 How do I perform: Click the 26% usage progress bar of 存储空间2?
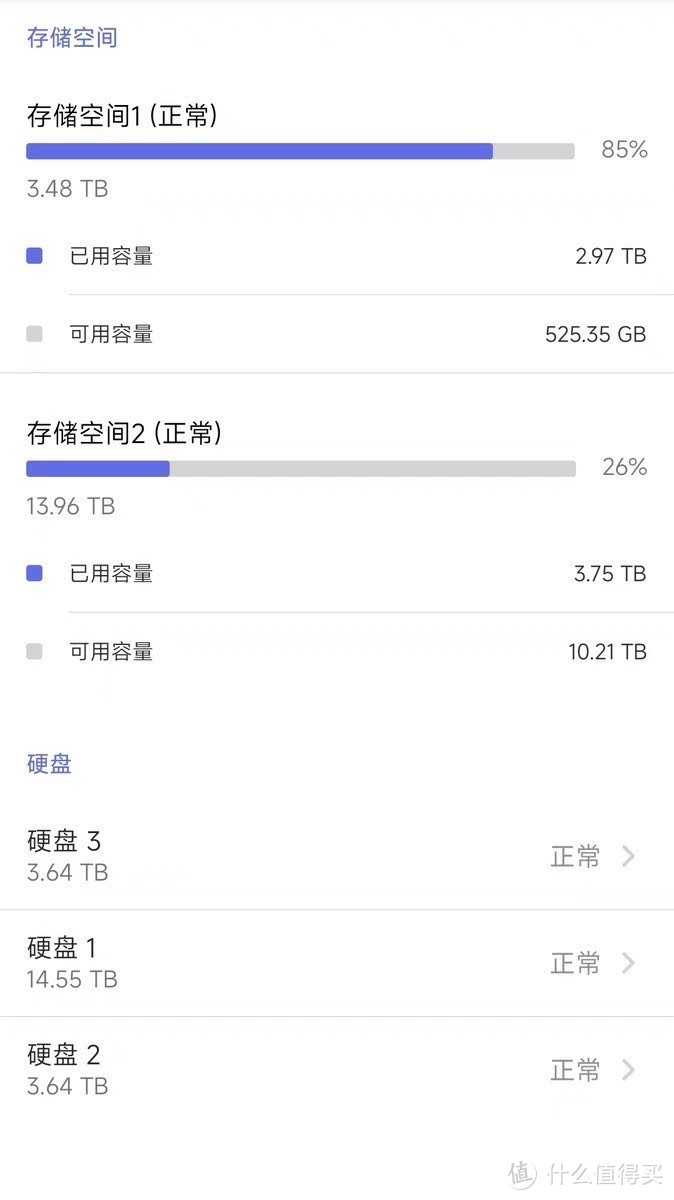(x=300, y=468)
